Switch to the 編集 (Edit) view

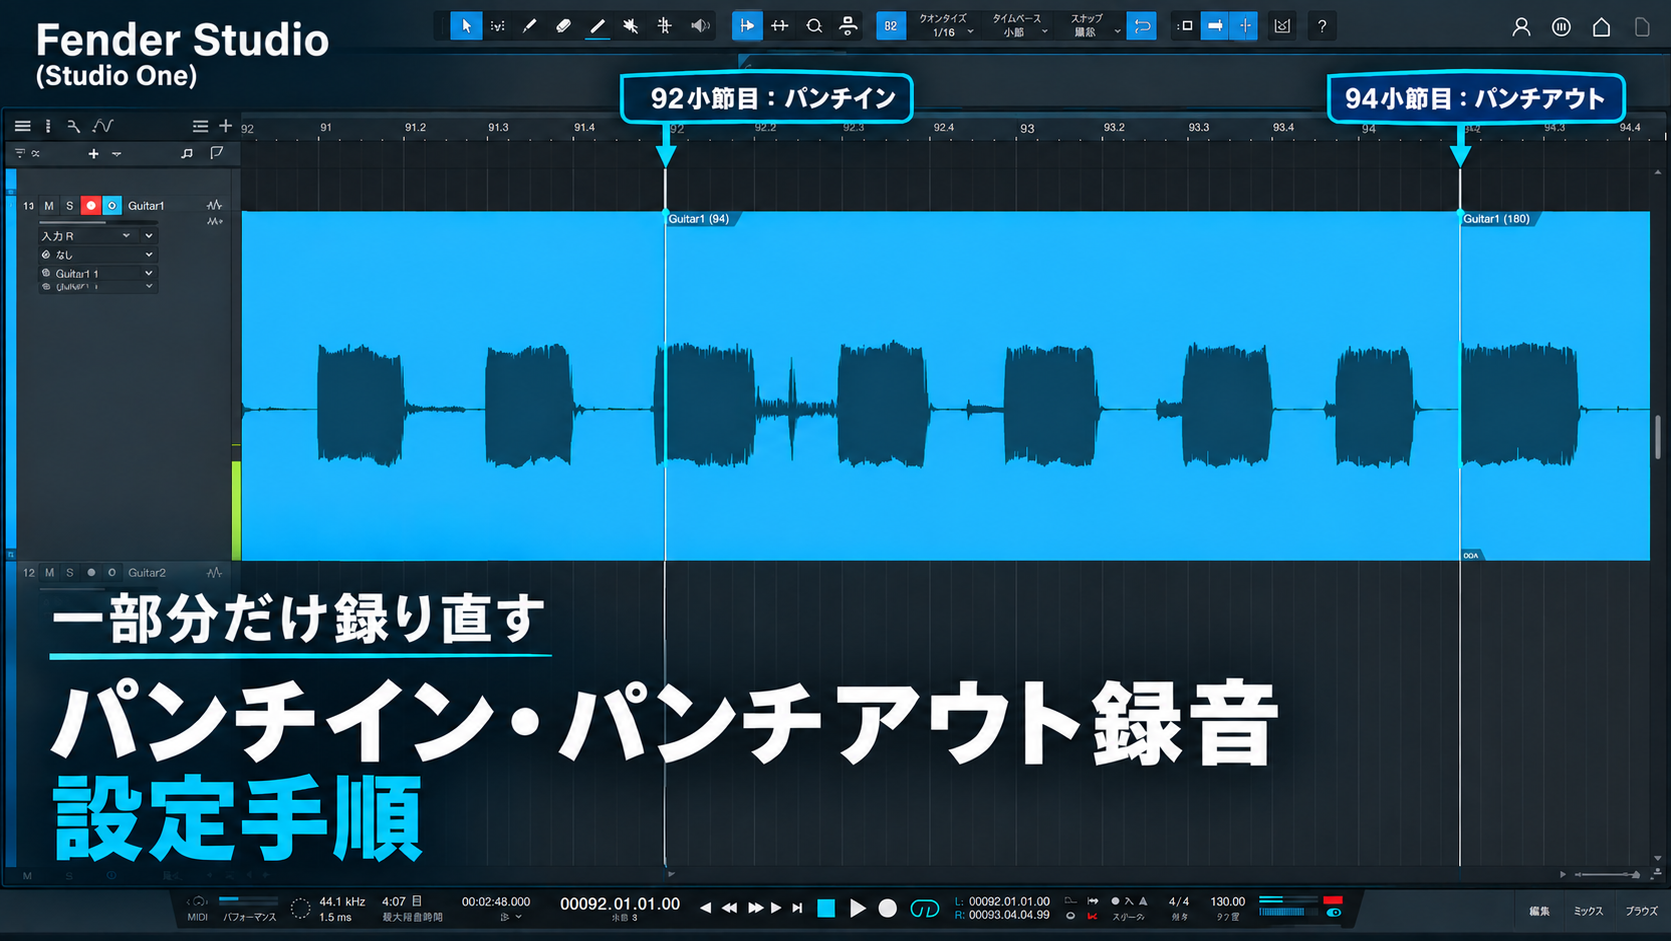pyautogui.click(x=1539, y=911)
